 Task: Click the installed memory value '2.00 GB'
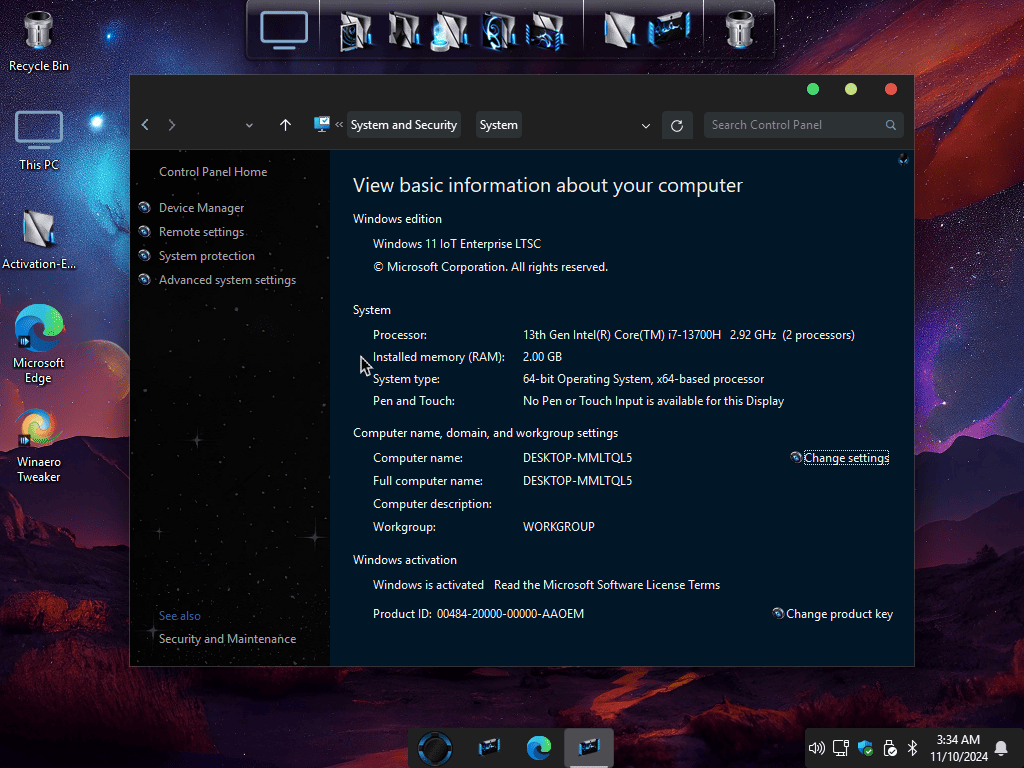tap(542, 357)
